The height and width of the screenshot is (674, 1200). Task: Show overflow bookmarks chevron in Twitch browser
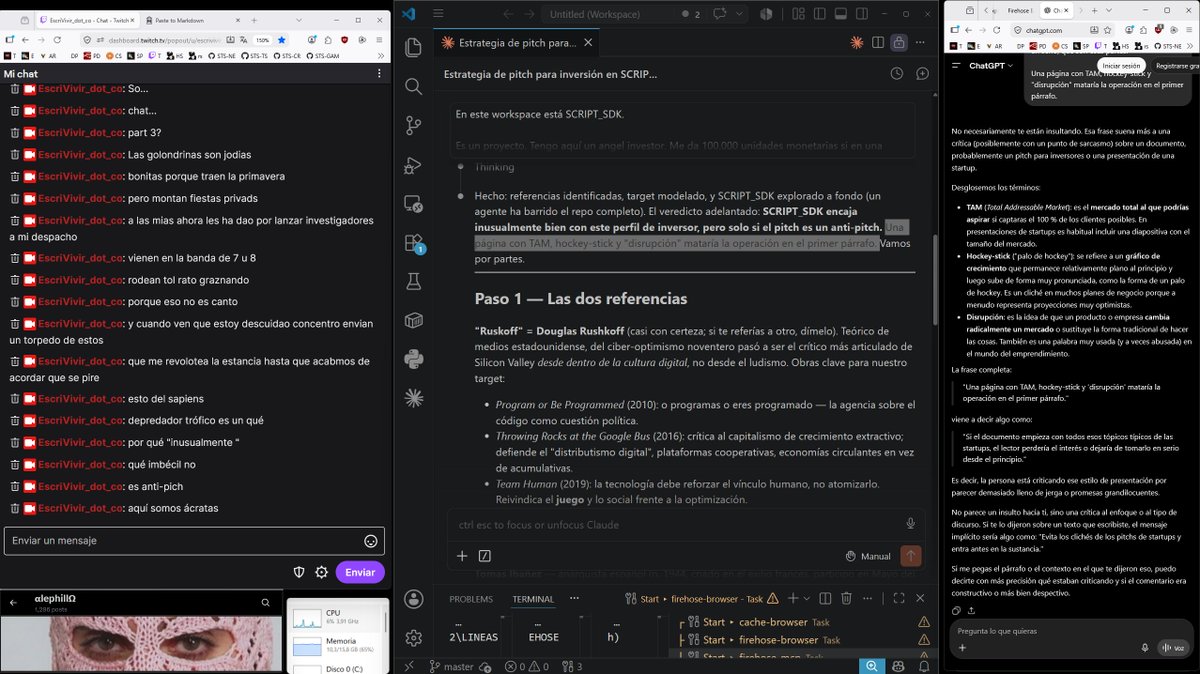click(x=381, y=56)
